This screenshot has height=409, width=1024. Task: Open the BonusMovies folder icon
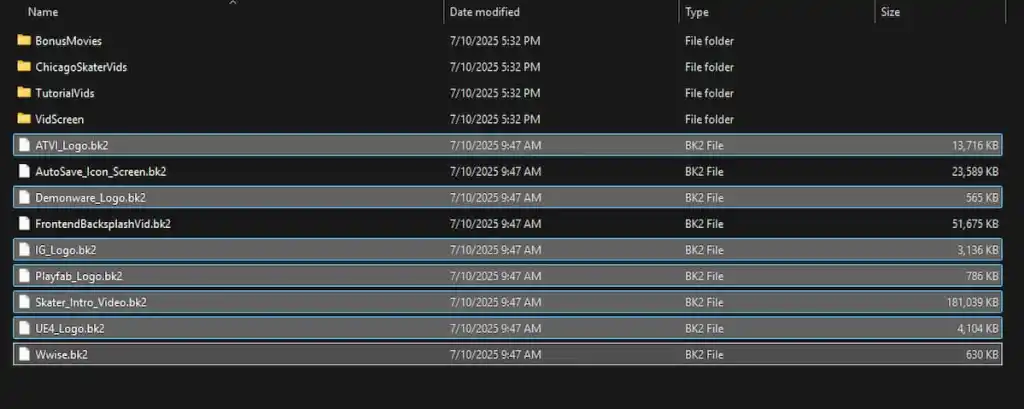click(25, 41)
